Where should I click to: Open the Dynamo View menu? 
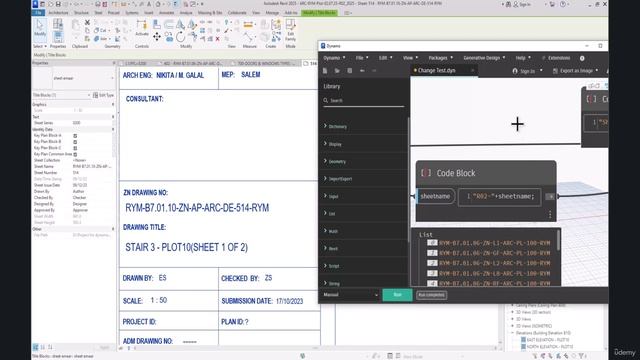pos(410,58)
